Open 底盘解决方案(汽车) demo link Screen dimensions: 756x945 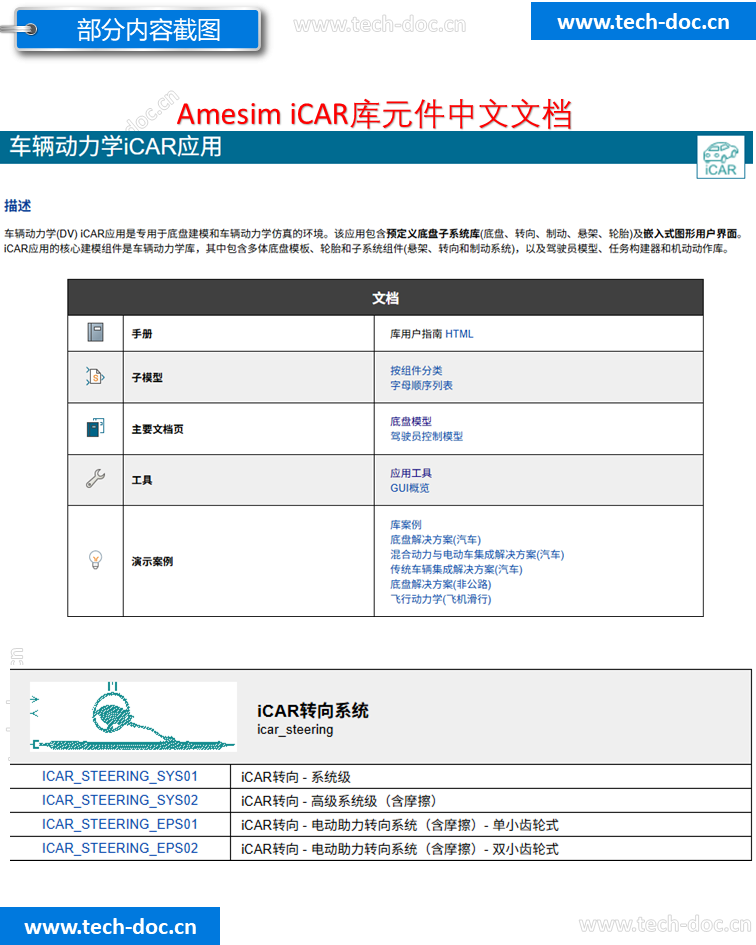pyautogui.click(x=435, y=539)
